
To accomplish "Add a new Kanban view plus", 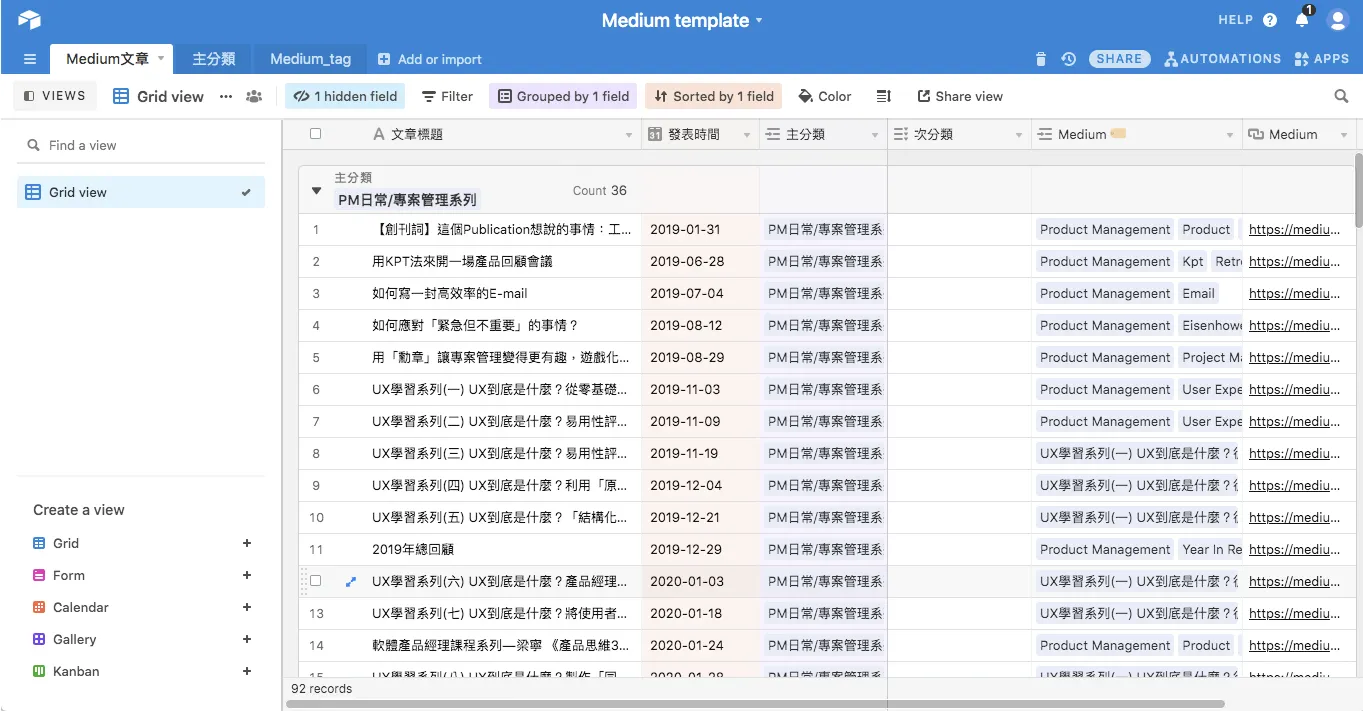I will (247, 671).
